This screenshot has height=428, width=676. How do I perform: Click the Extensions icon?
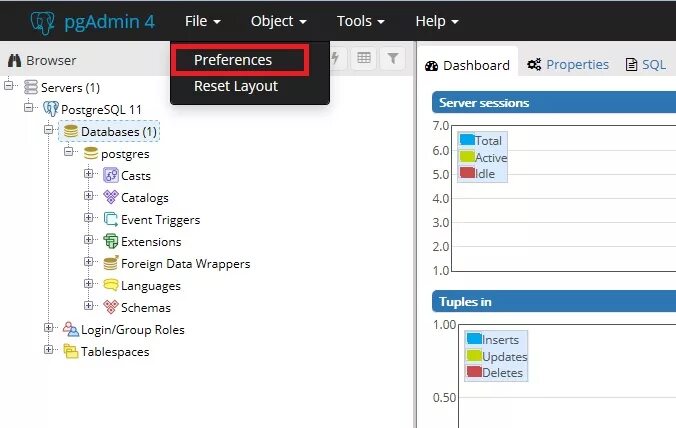(111, 241)
